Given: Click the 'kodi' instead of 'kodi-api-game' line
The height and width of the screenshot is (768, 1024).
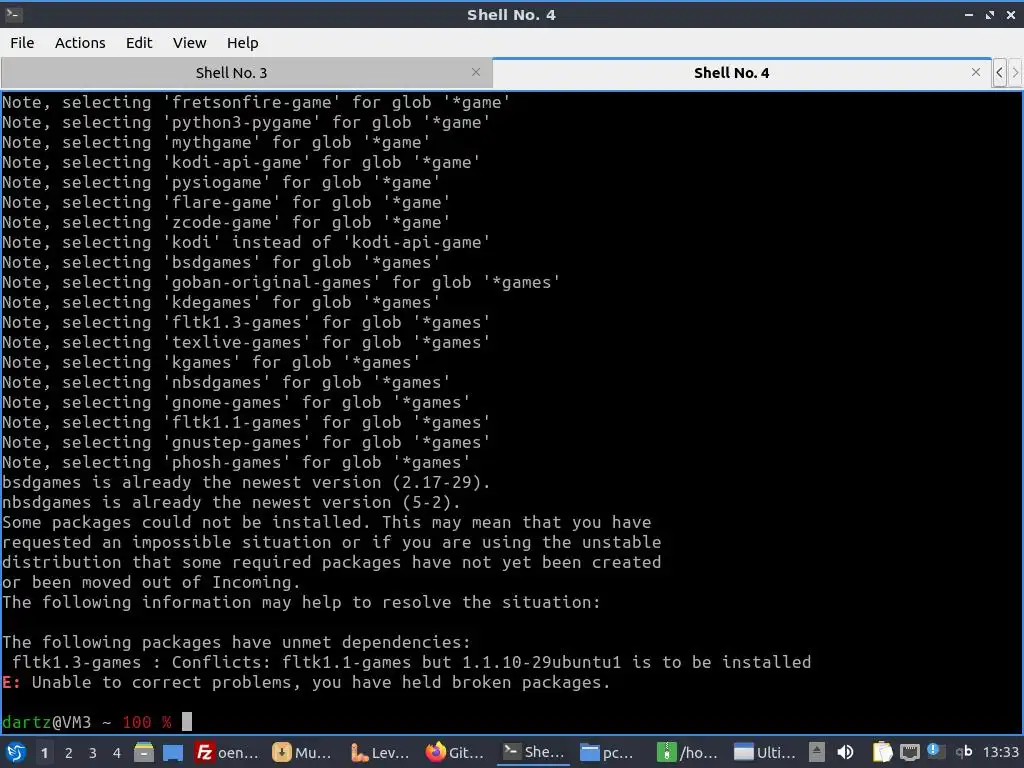Looking at the screenshot, I should point(246,242).
